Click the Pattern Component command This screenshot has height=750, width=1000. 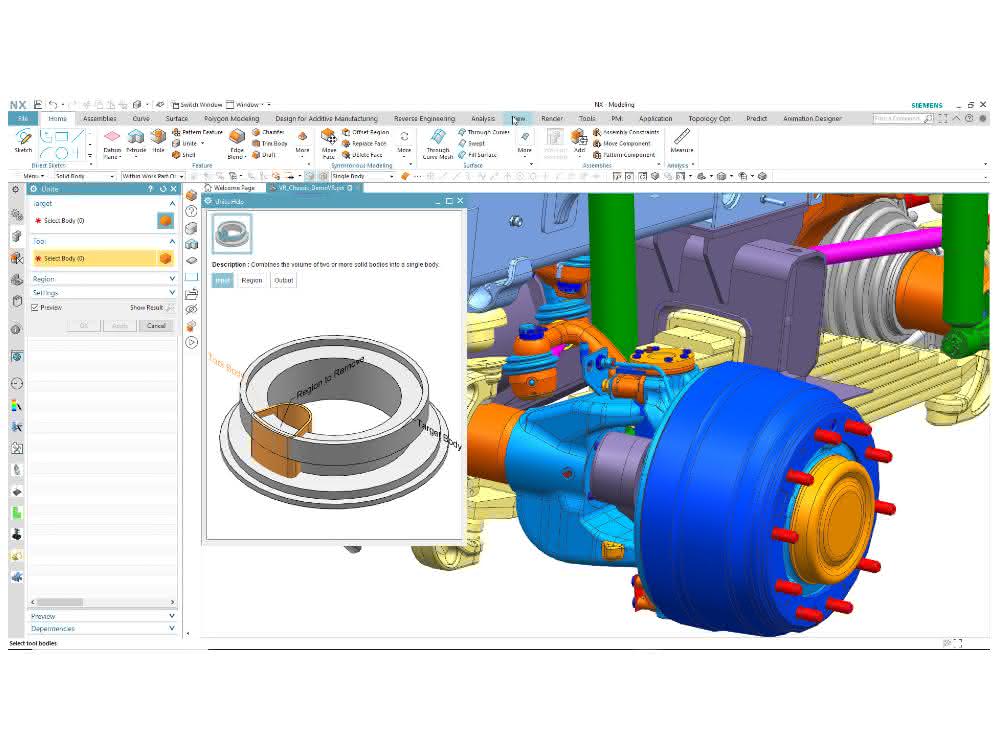pyautogui.click(x=624, y=155)
